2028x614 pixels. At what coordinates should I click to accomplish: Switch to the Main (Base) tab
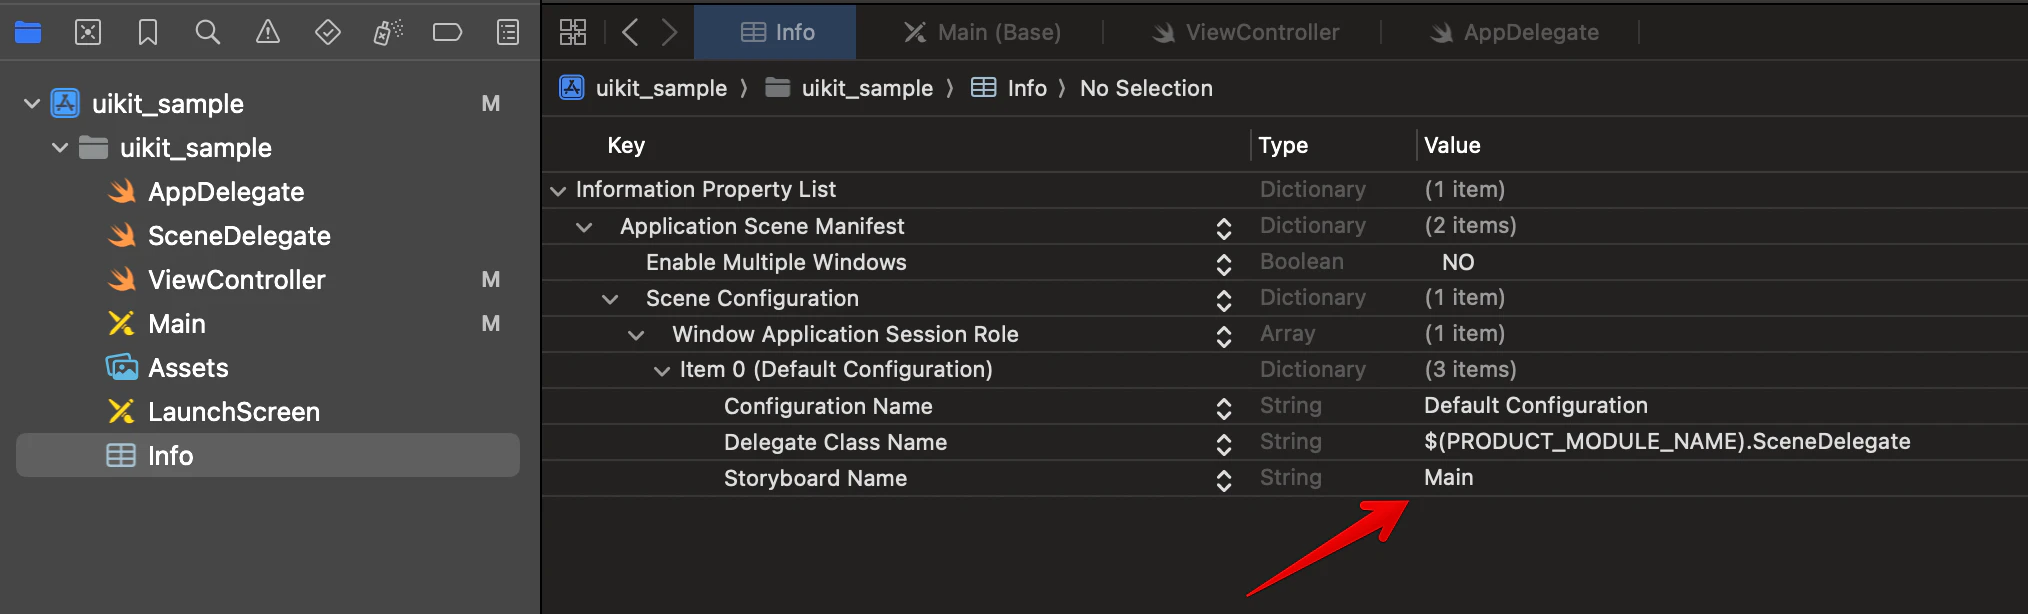pos(982,33)
